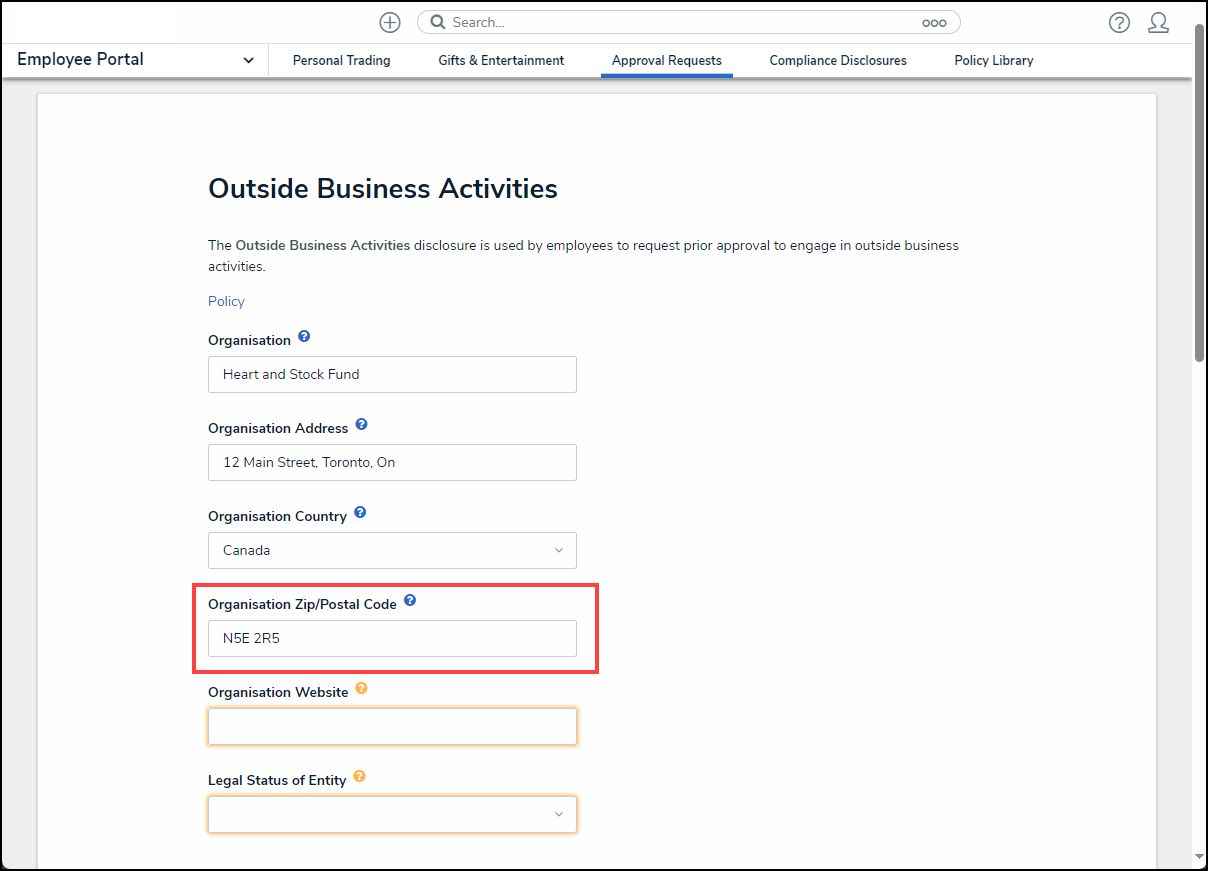Open the Compliance Disclosures tab

(x=838, y=60)
